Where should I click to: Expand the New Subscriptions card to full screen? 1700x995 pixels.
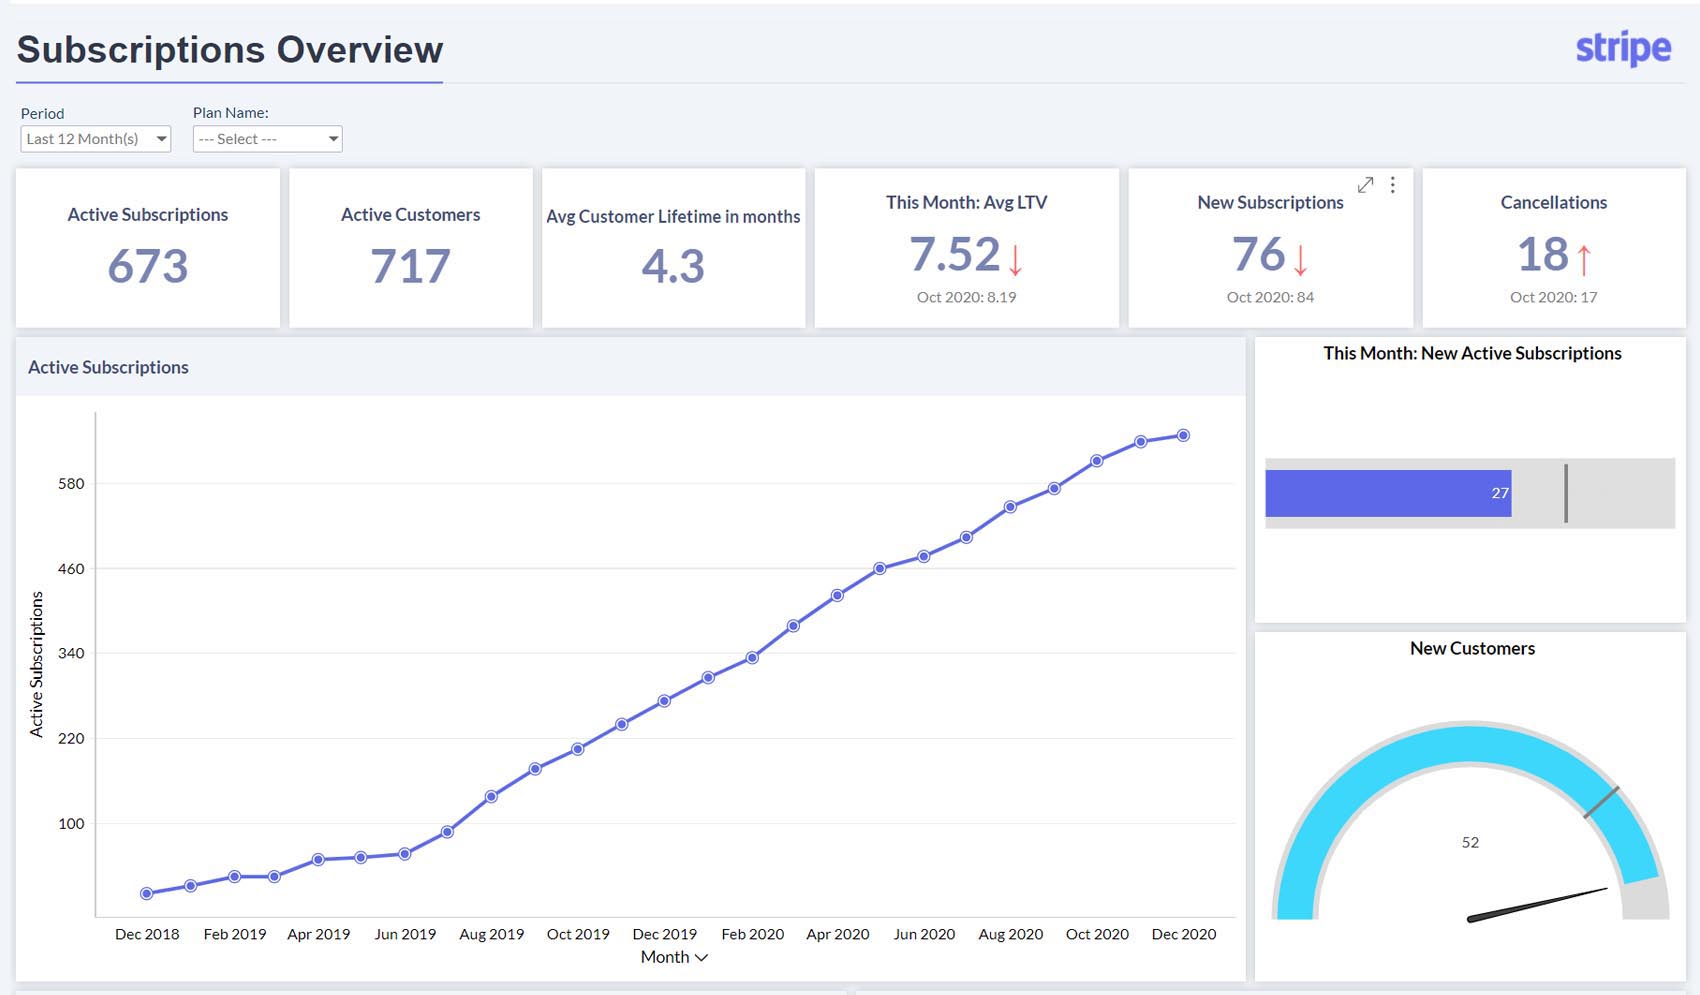click(1366, 184)
